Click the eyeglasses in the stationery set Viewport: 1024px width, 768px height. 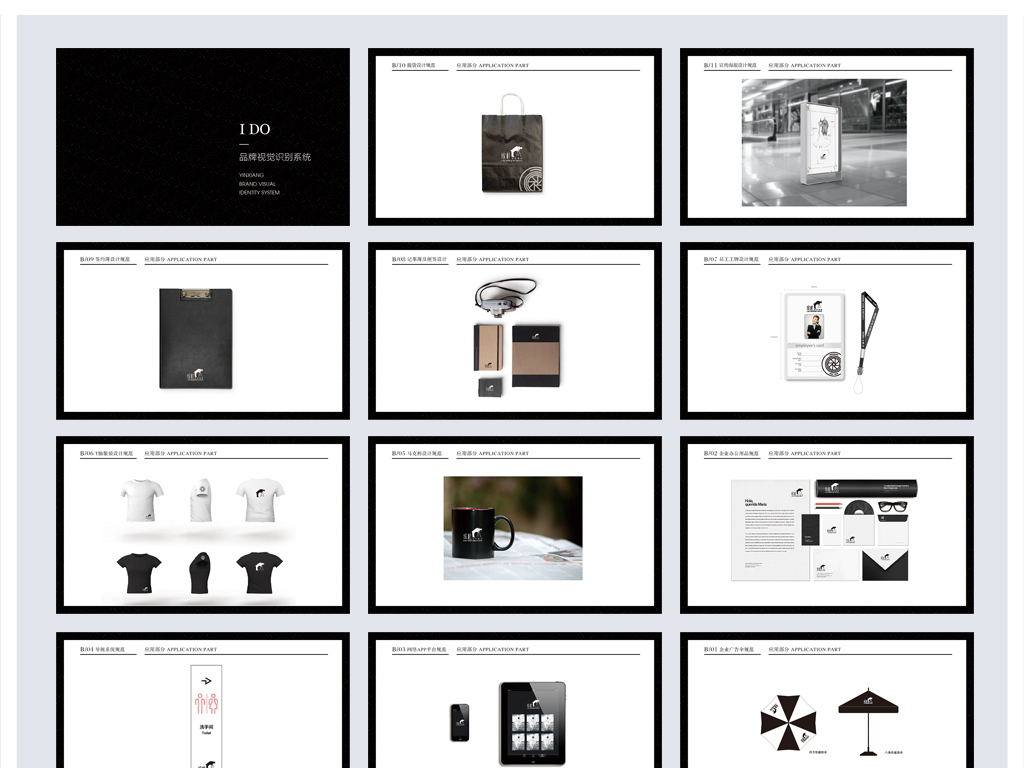coord(893,506)
